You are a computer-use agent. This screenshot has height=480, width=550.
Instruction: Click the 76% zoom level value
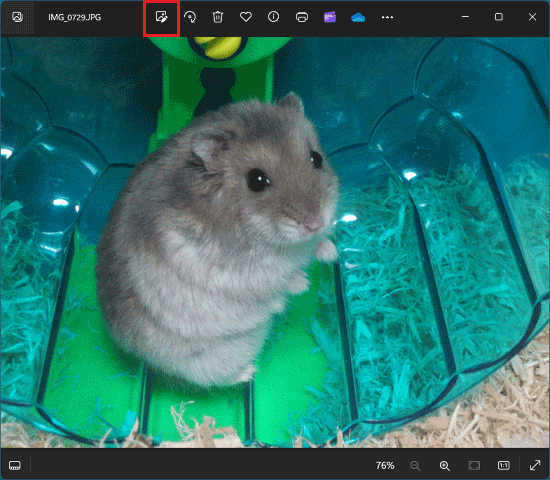click(385, 466)
